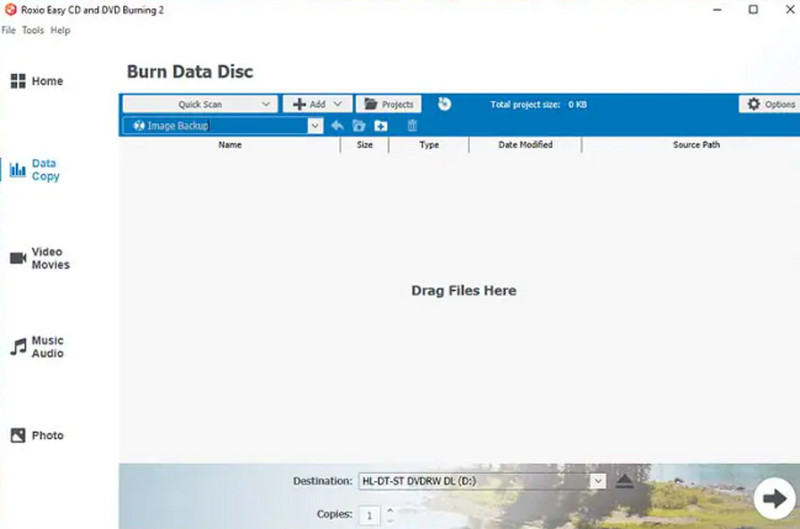Click the disc info icon beside Projects
Screen dimensions: 800x529
[x=444, y=103]
